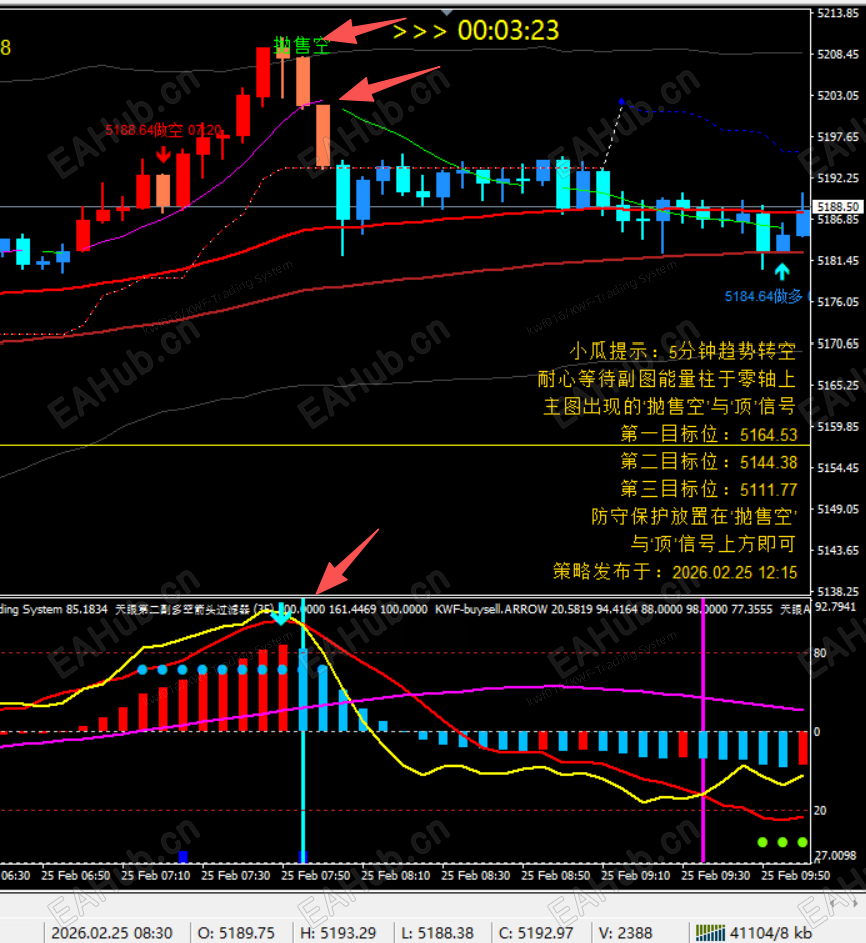Viewport: 866px width, 943px height.
Task: Click the red 5188.64做空 07:20 label
Action: point(164,130)
